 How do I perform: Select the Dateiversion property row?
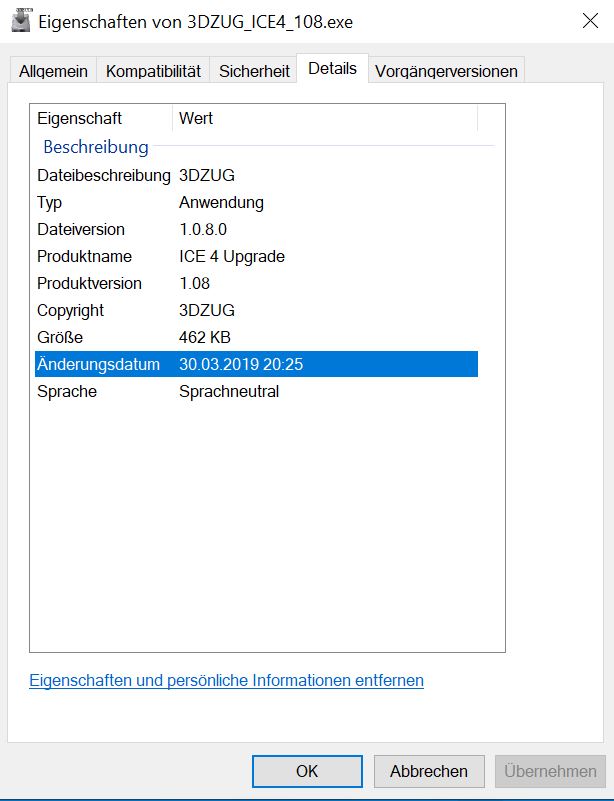pyautogui.click(x=81, y=229)
